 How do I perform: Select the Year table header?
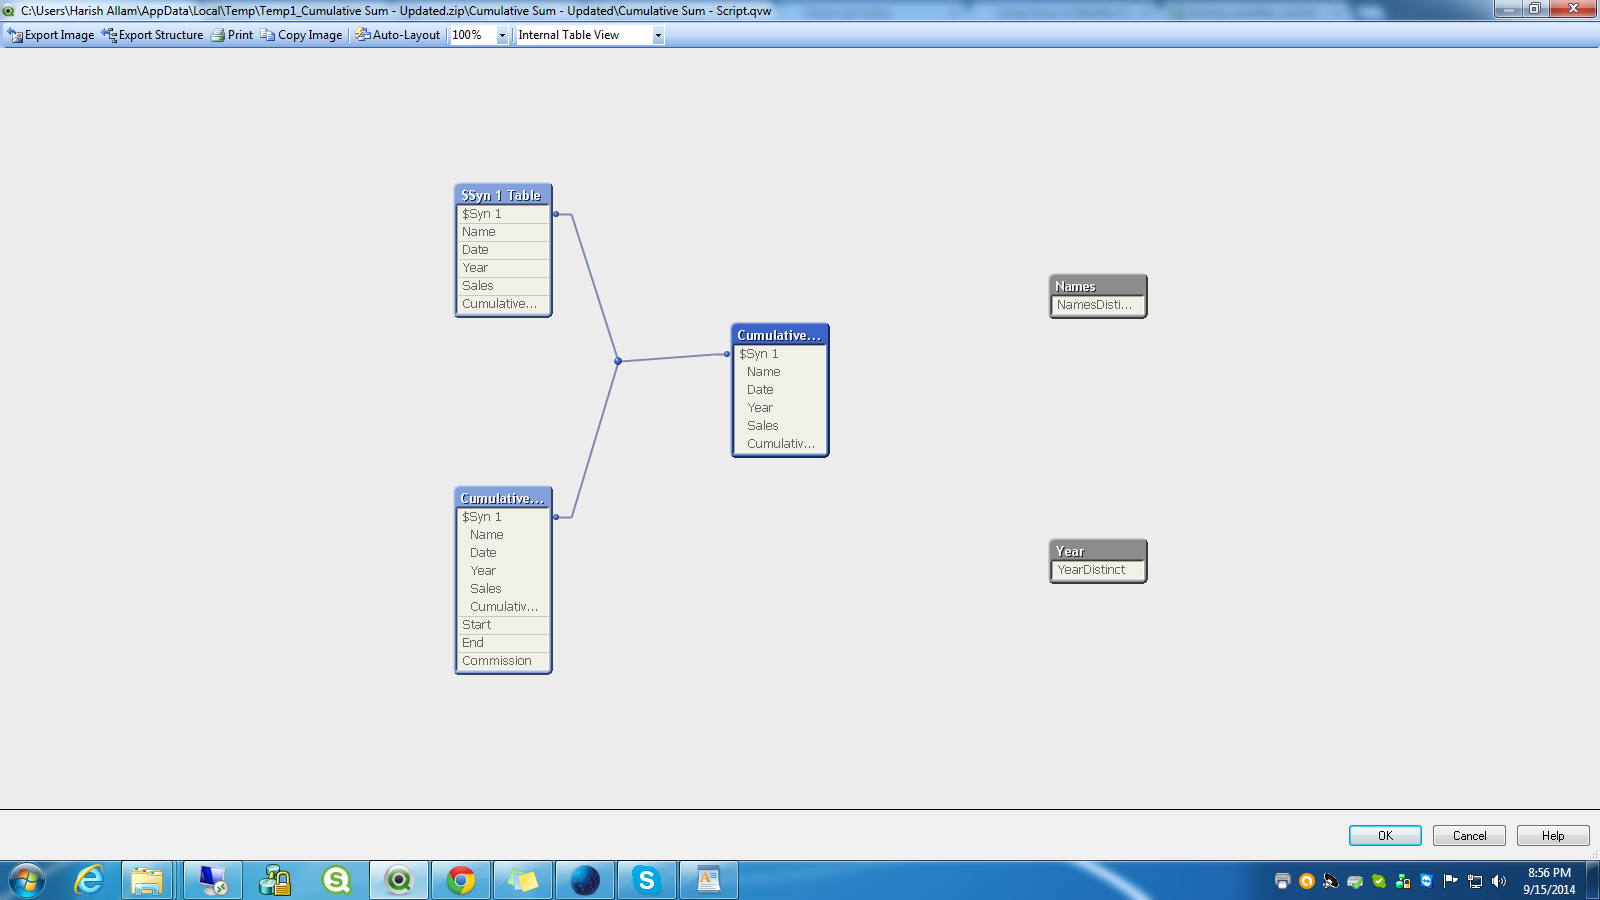[x=1098, y=551]
